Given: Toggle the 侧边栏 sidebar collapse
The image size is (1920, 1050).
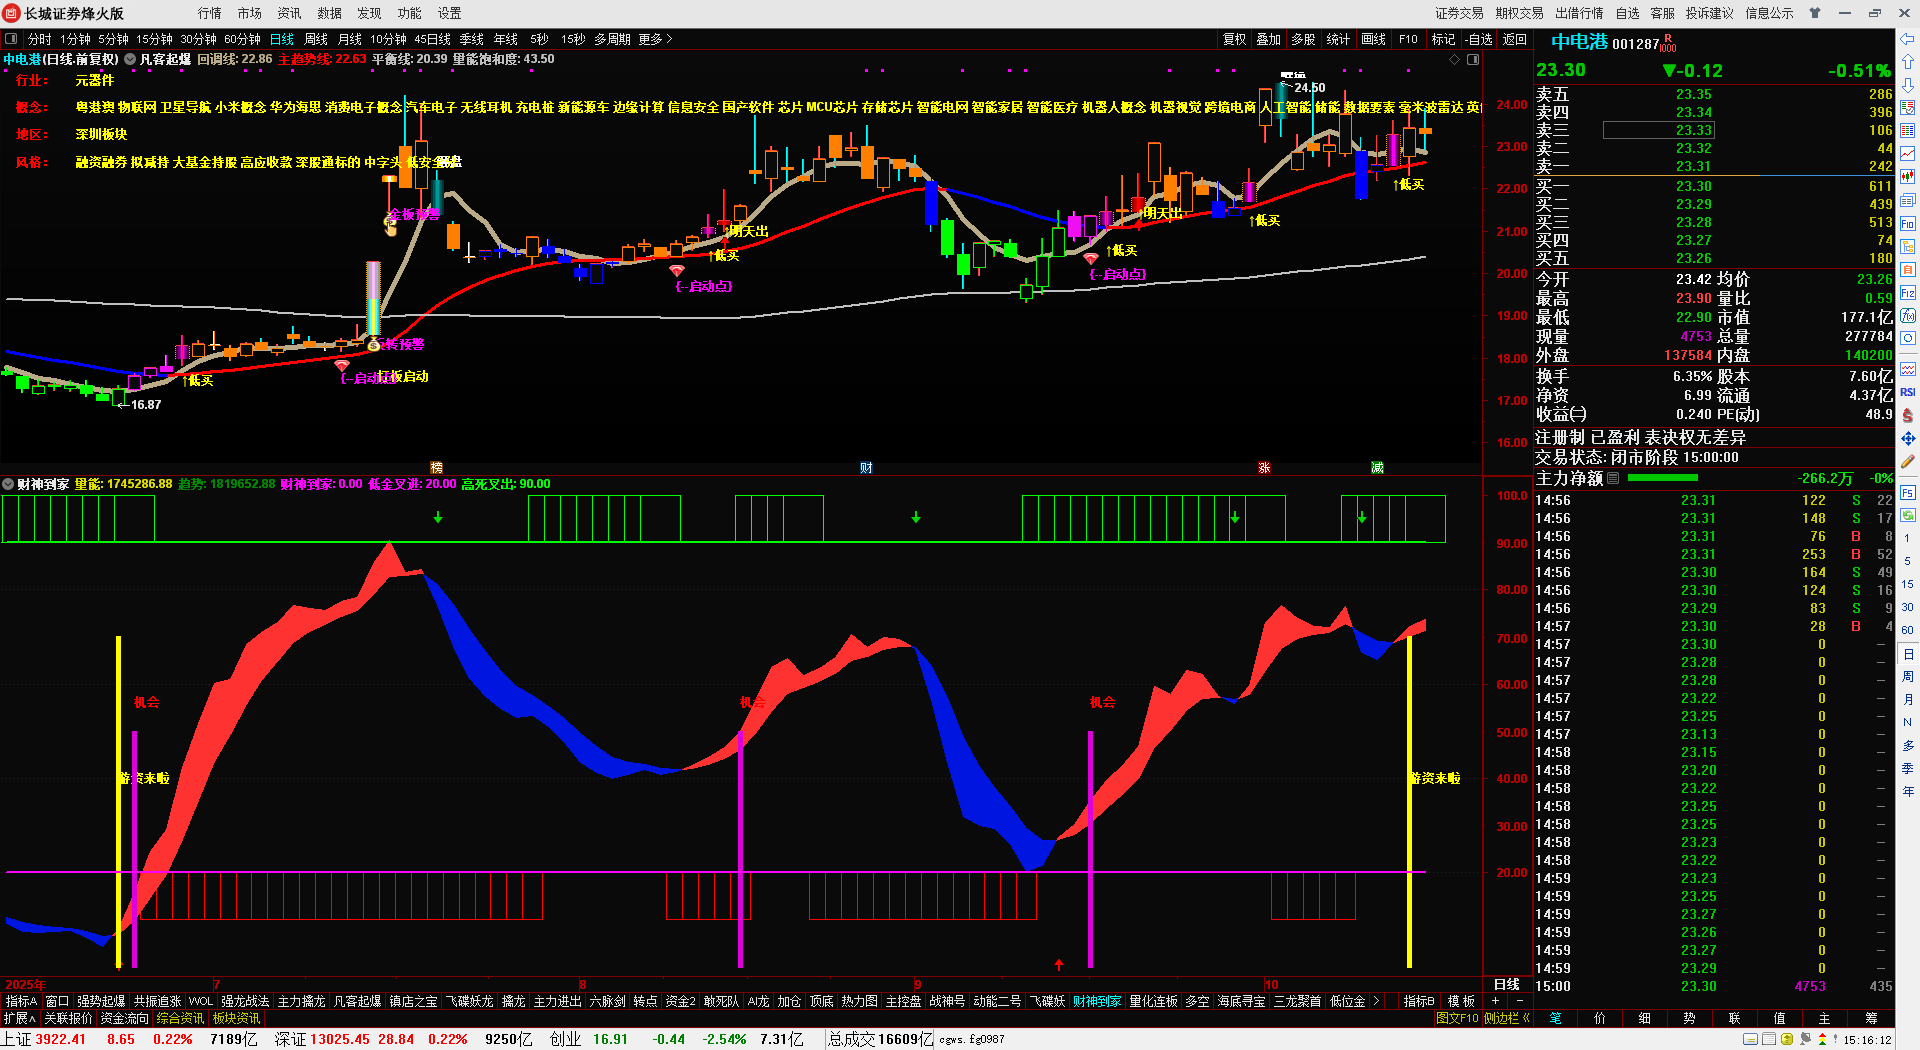Looking at the screenshot, I should (x=1506, y=1018).
